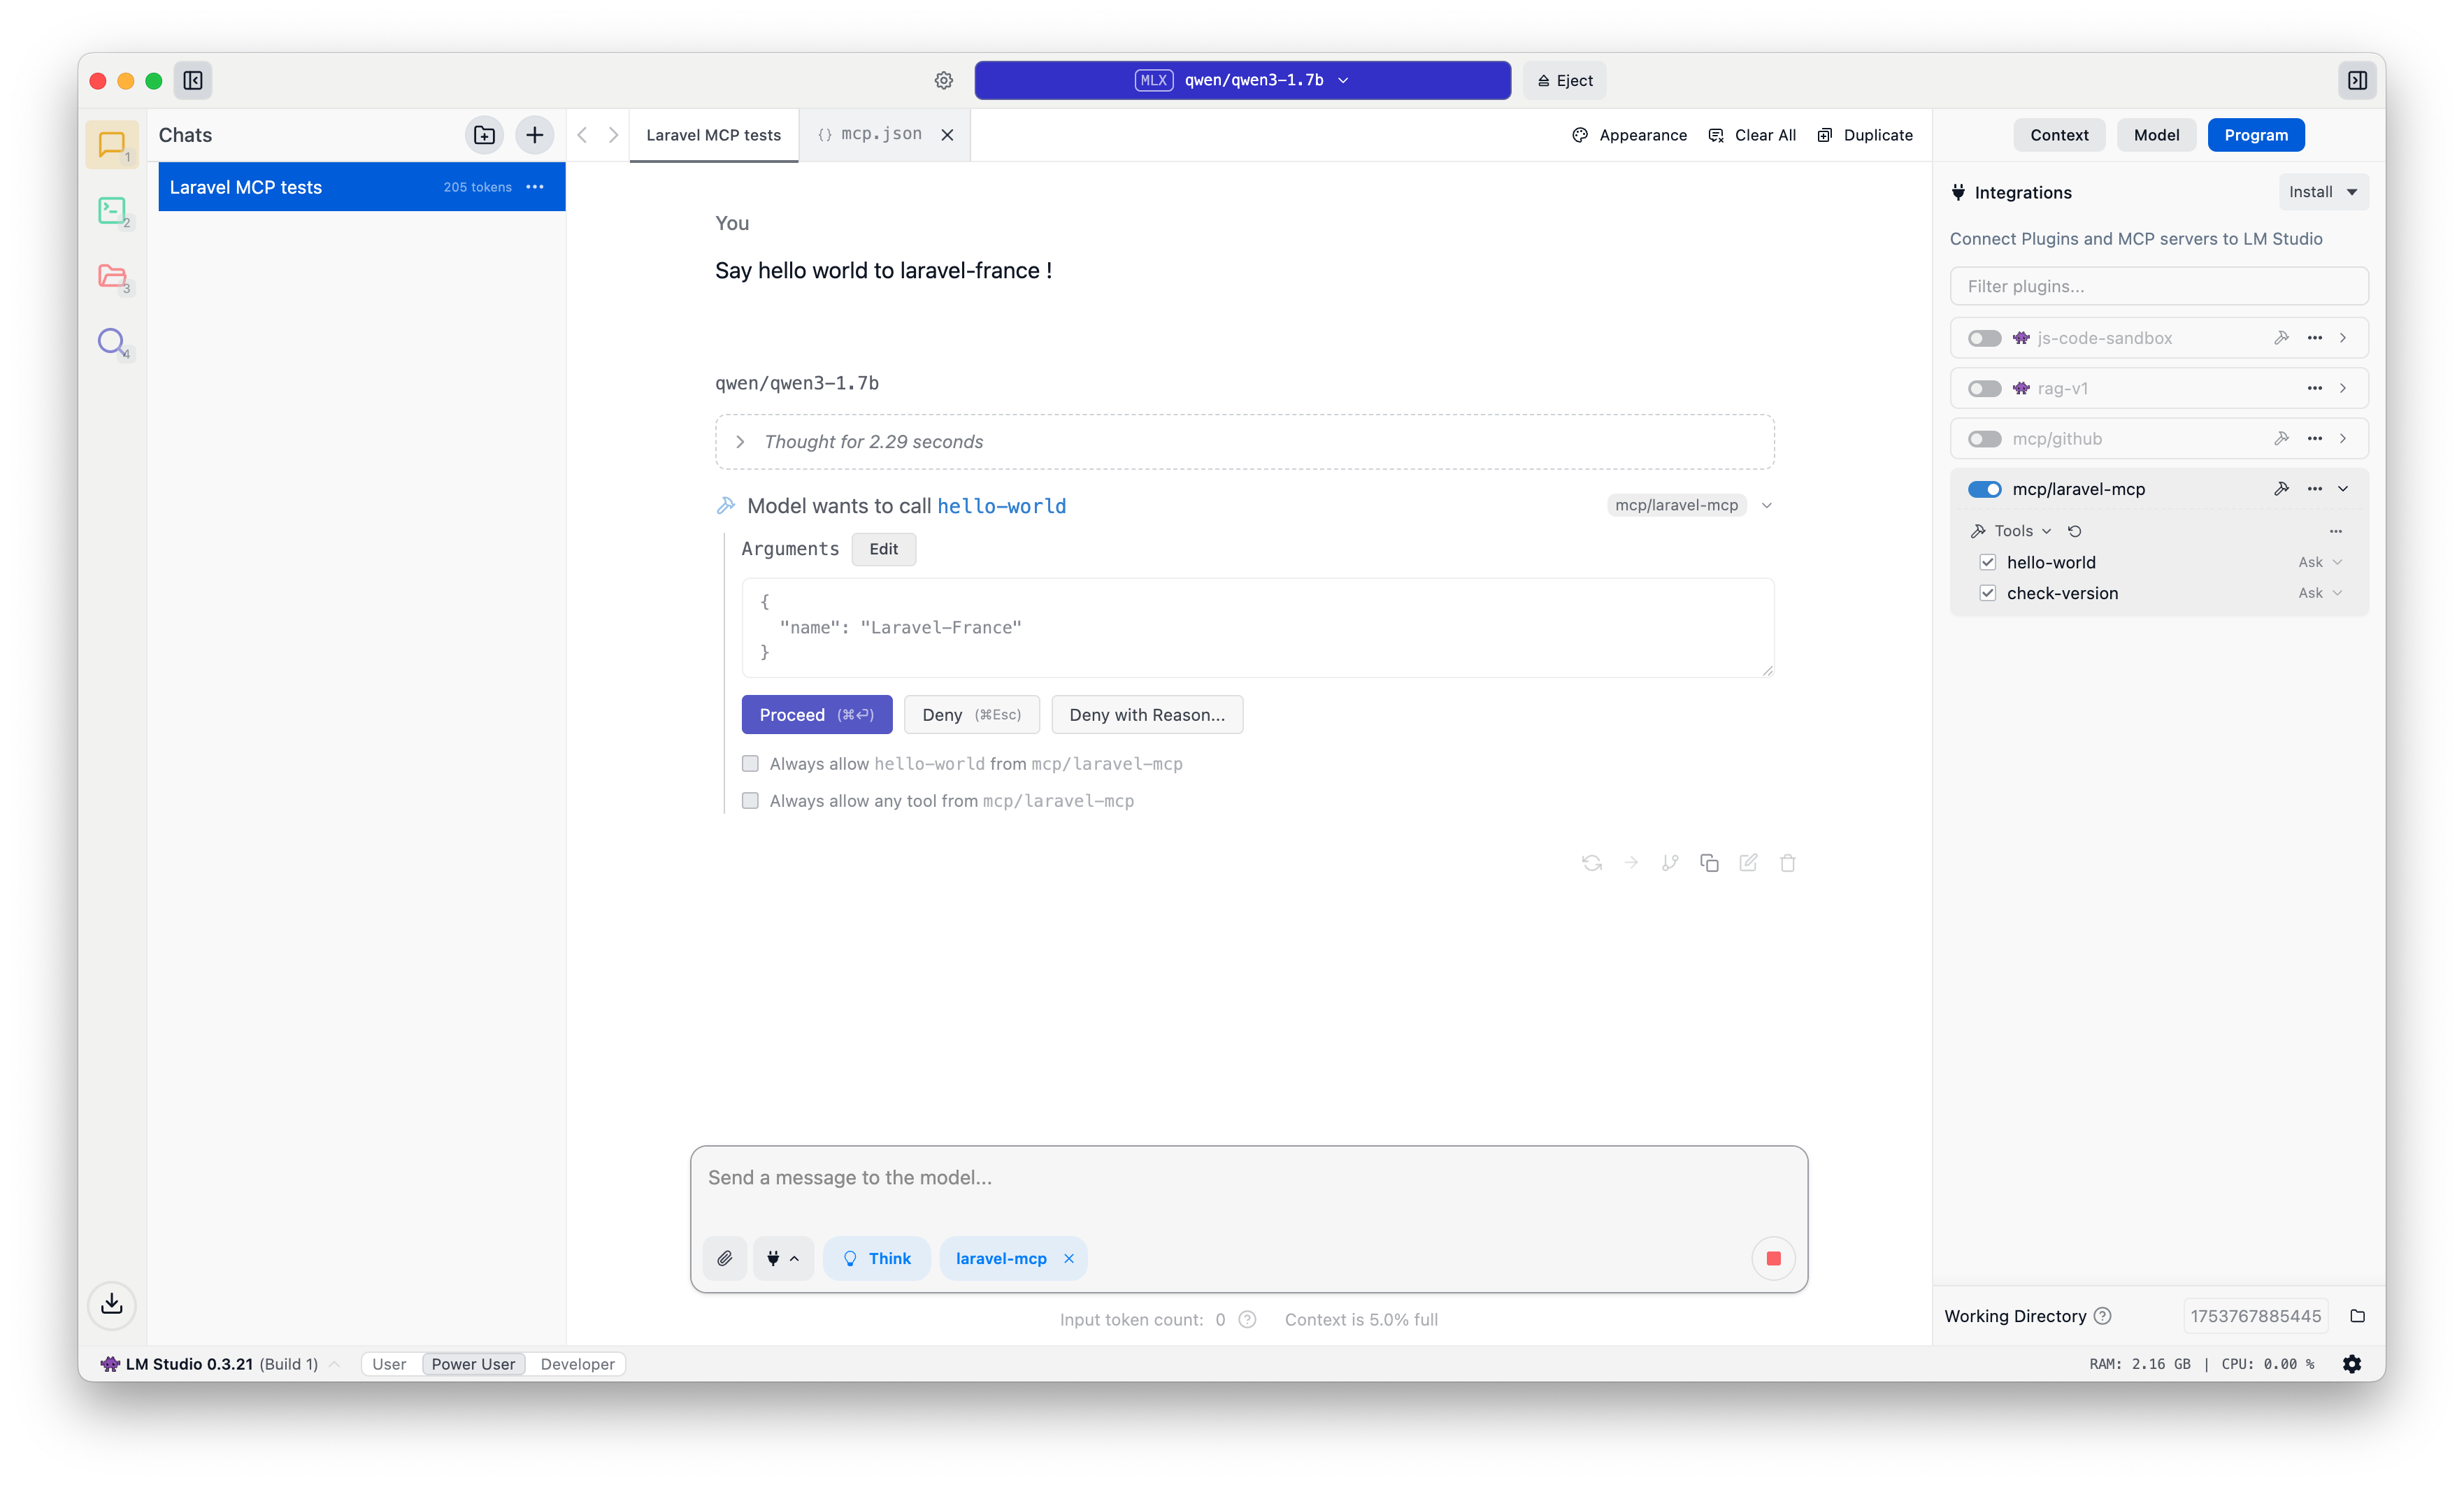The width and height of the screenshot is (2464, 1485).
Task: Delete the assistant message
Action: [x=1788, y=863]
